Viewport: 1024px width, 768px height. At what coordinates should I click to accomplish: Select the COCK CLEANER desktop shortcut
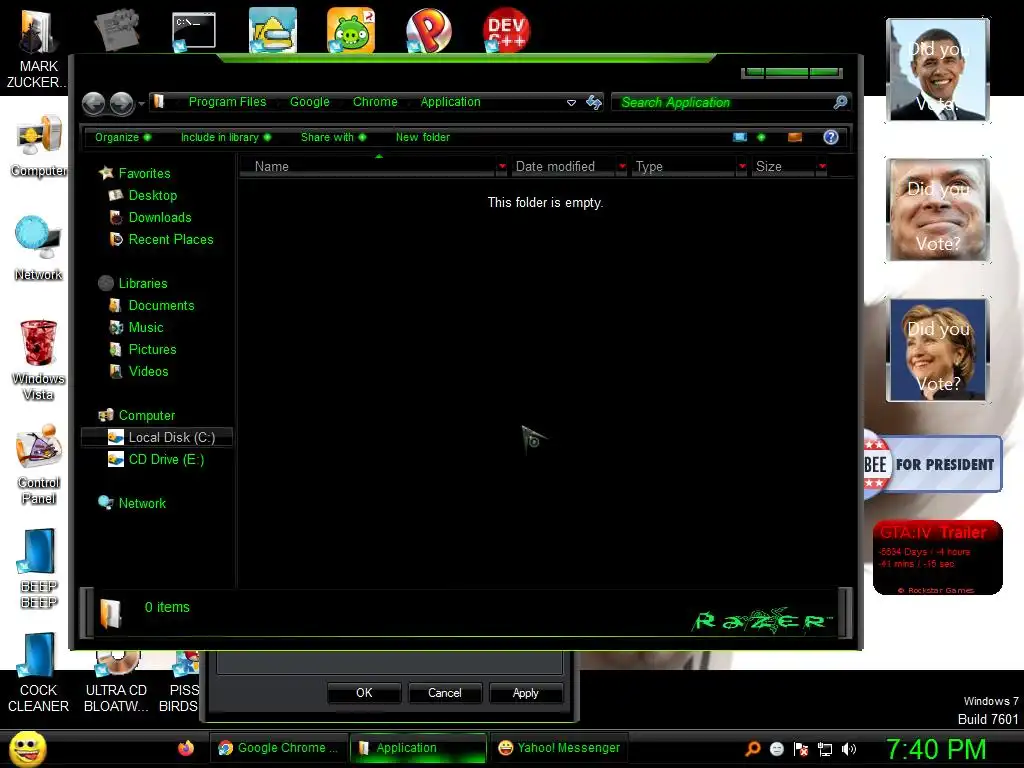pos(38,673)
